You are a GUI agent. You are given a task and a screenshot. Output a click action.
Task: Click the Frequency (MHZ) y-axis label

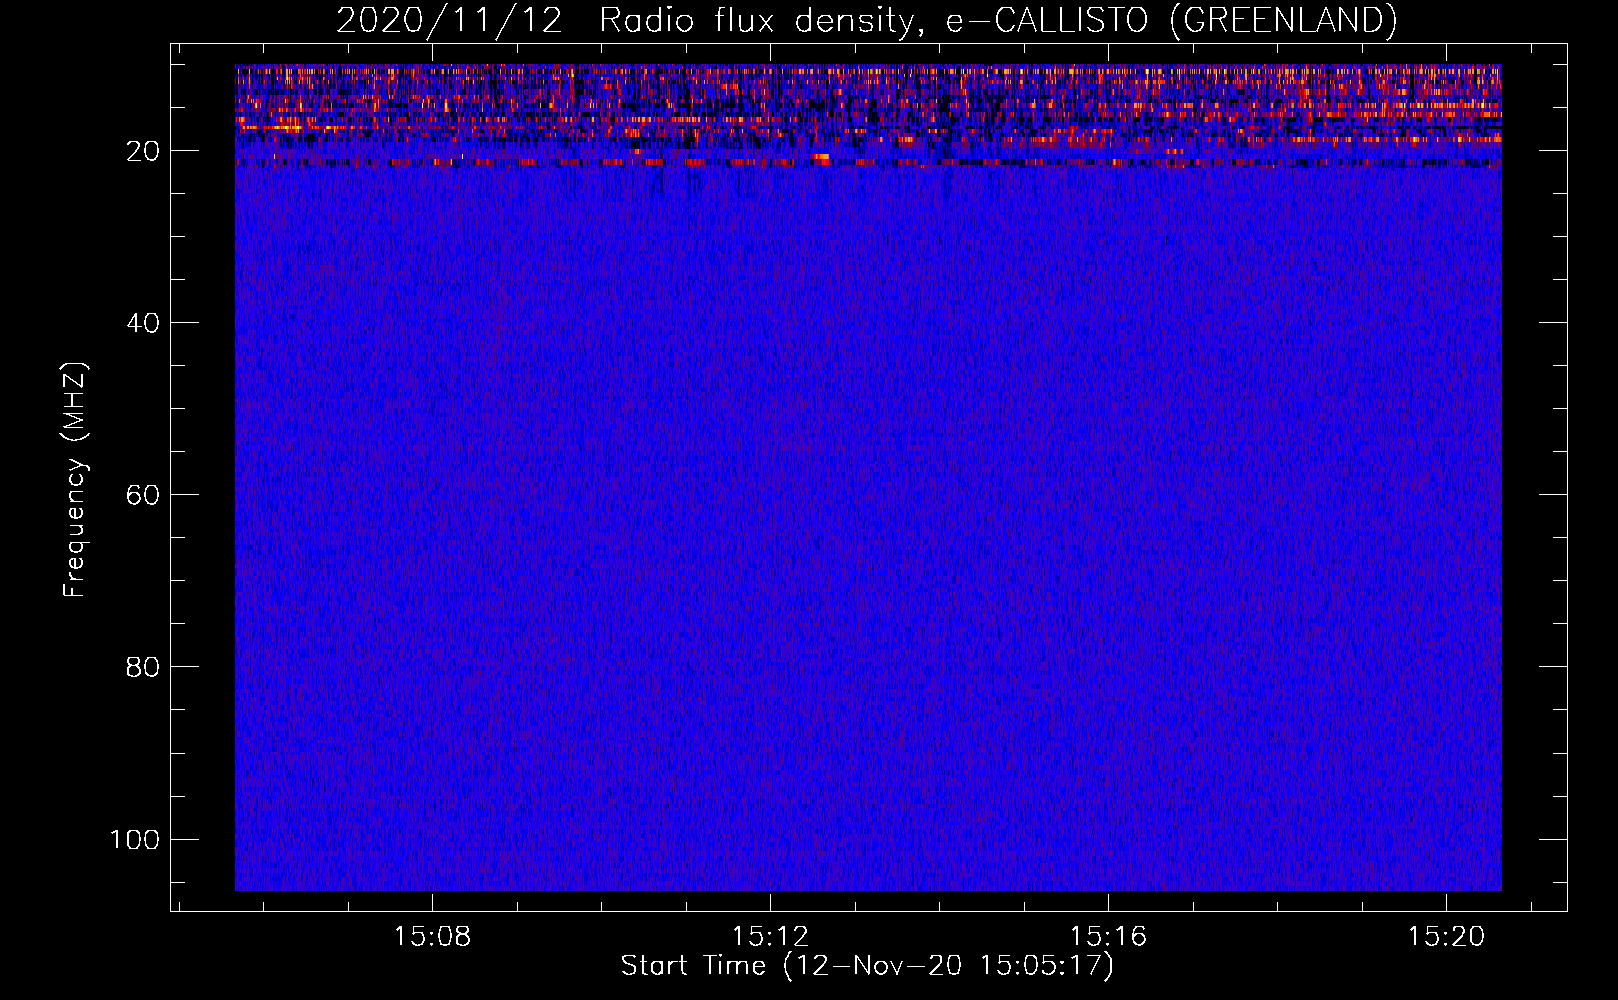click(75, 480)
